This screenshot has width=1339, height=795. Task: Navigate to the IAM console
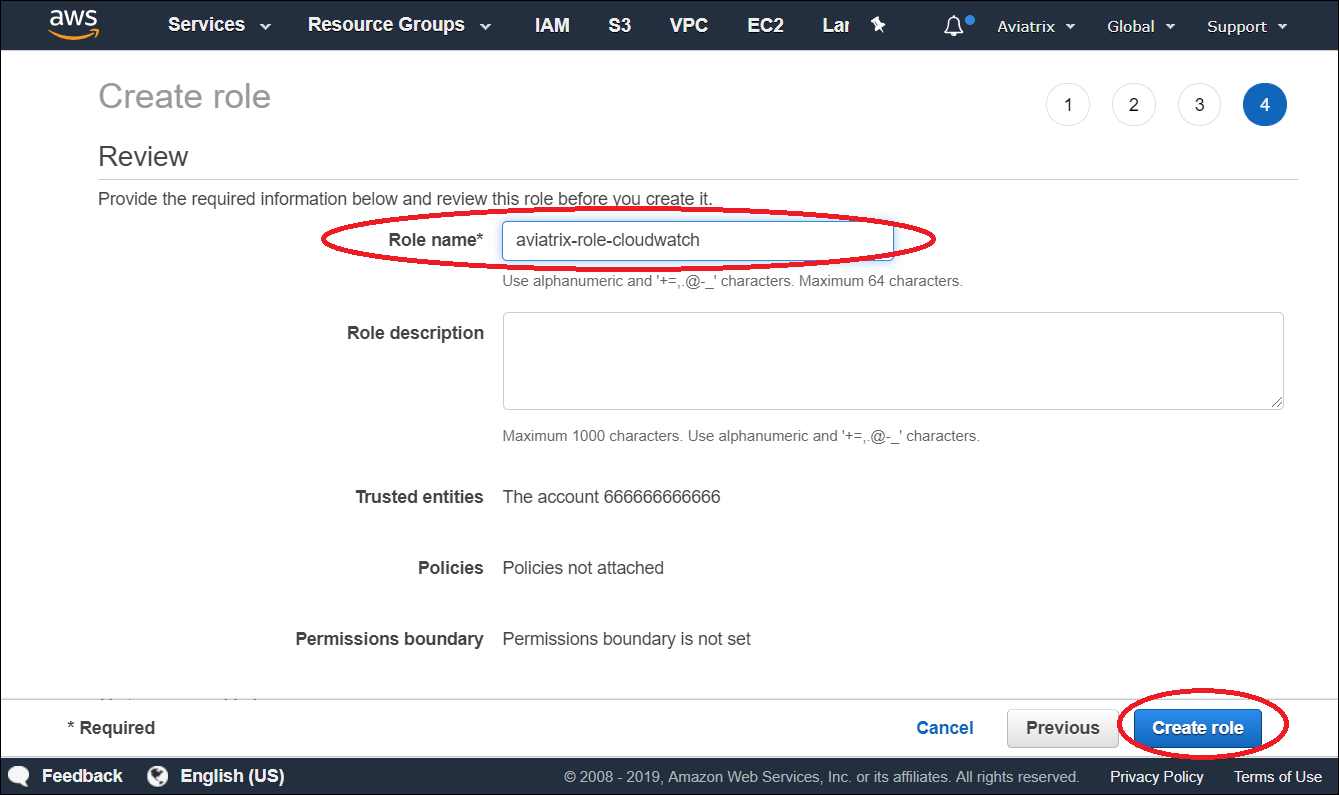coord(552,25)
